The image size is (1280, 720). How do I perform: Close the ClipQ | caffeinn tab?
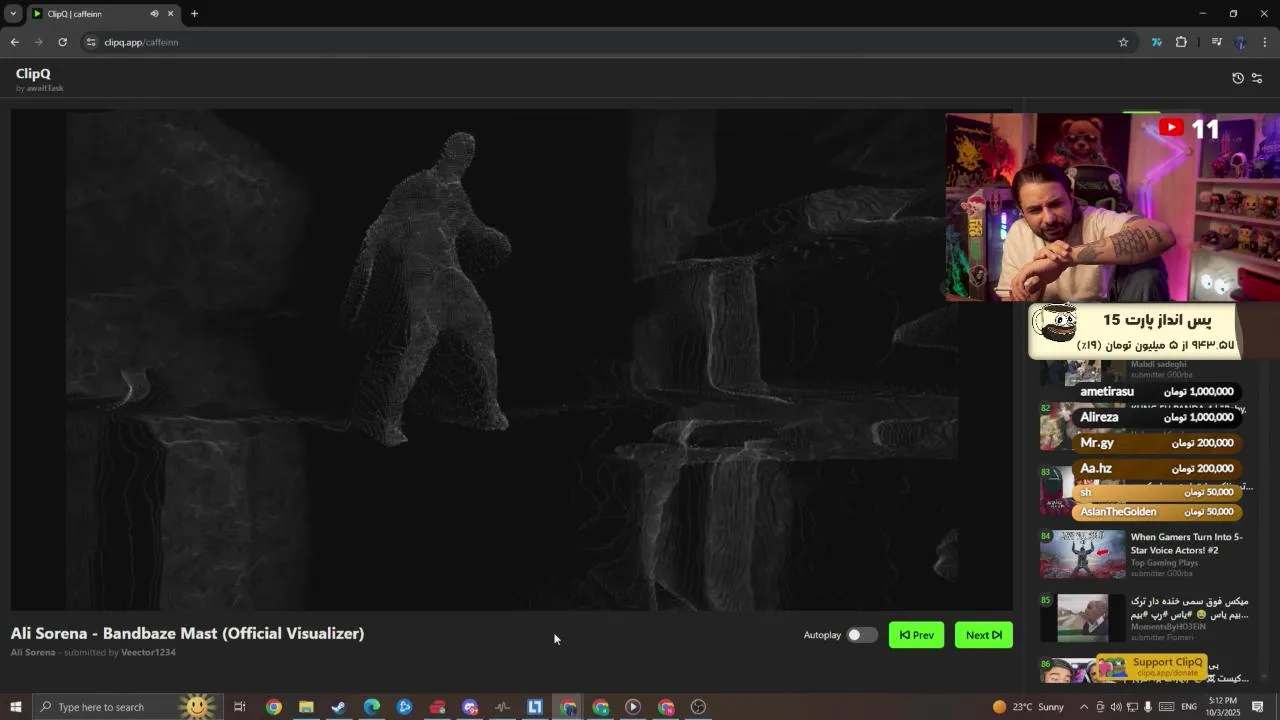171,14
